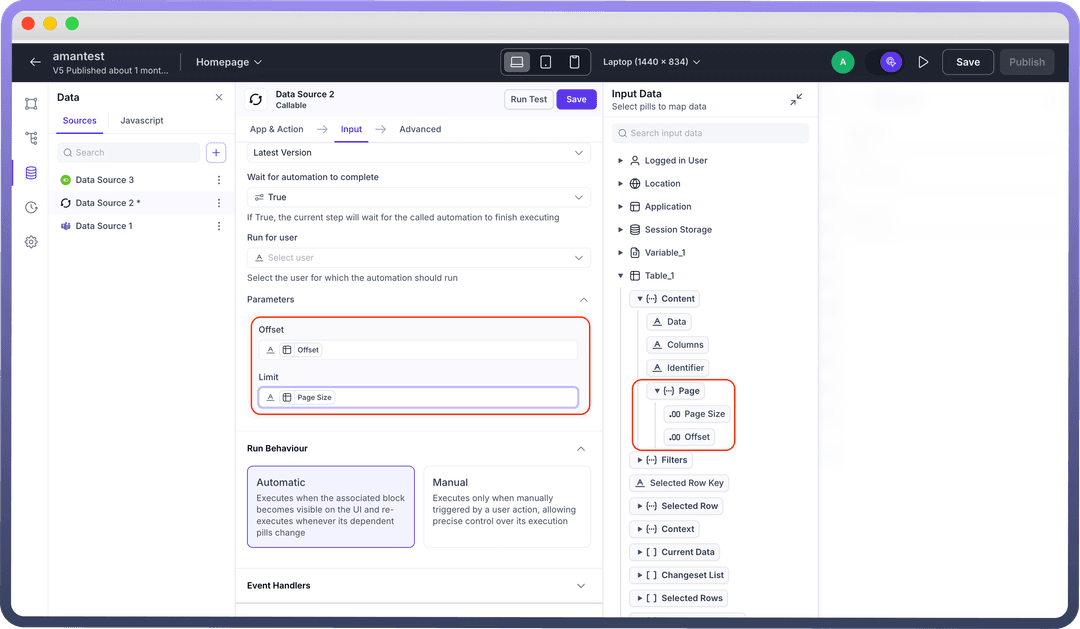
Task: Open the settings gear in left sidebar
Action: coord(31,242)
